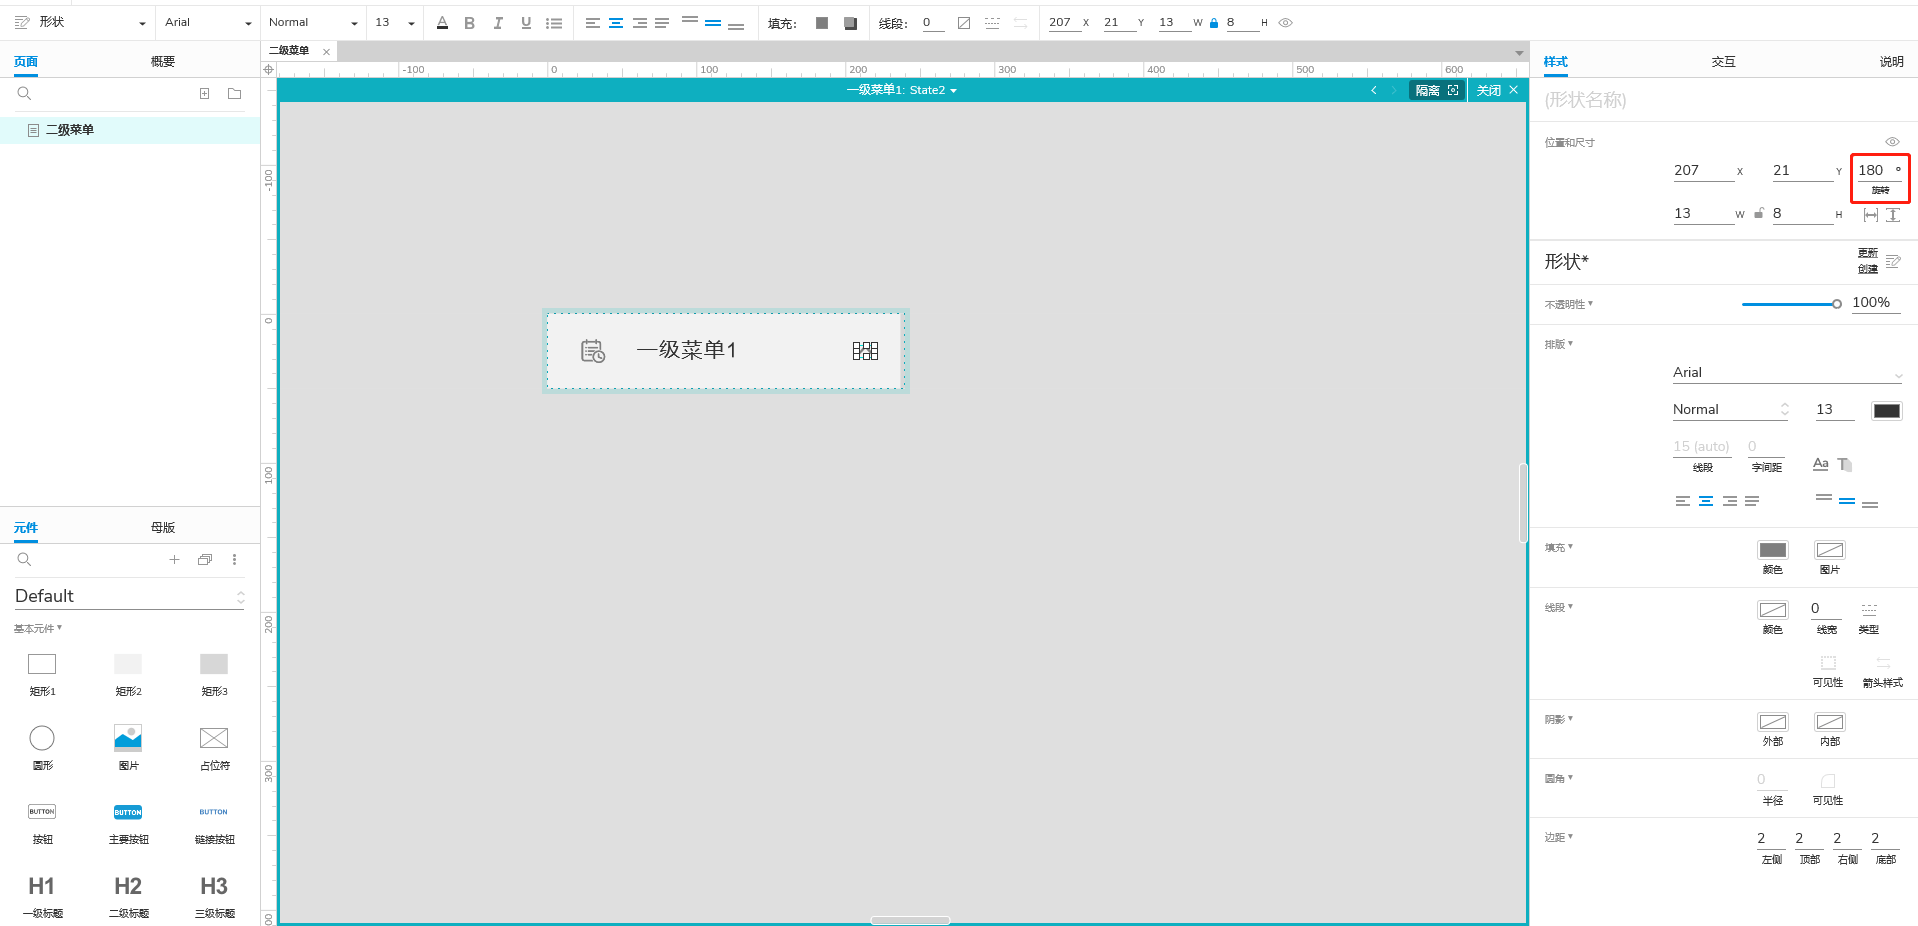Open the Normal font weight dropdown in toolbar

click(x=313, y=22)
